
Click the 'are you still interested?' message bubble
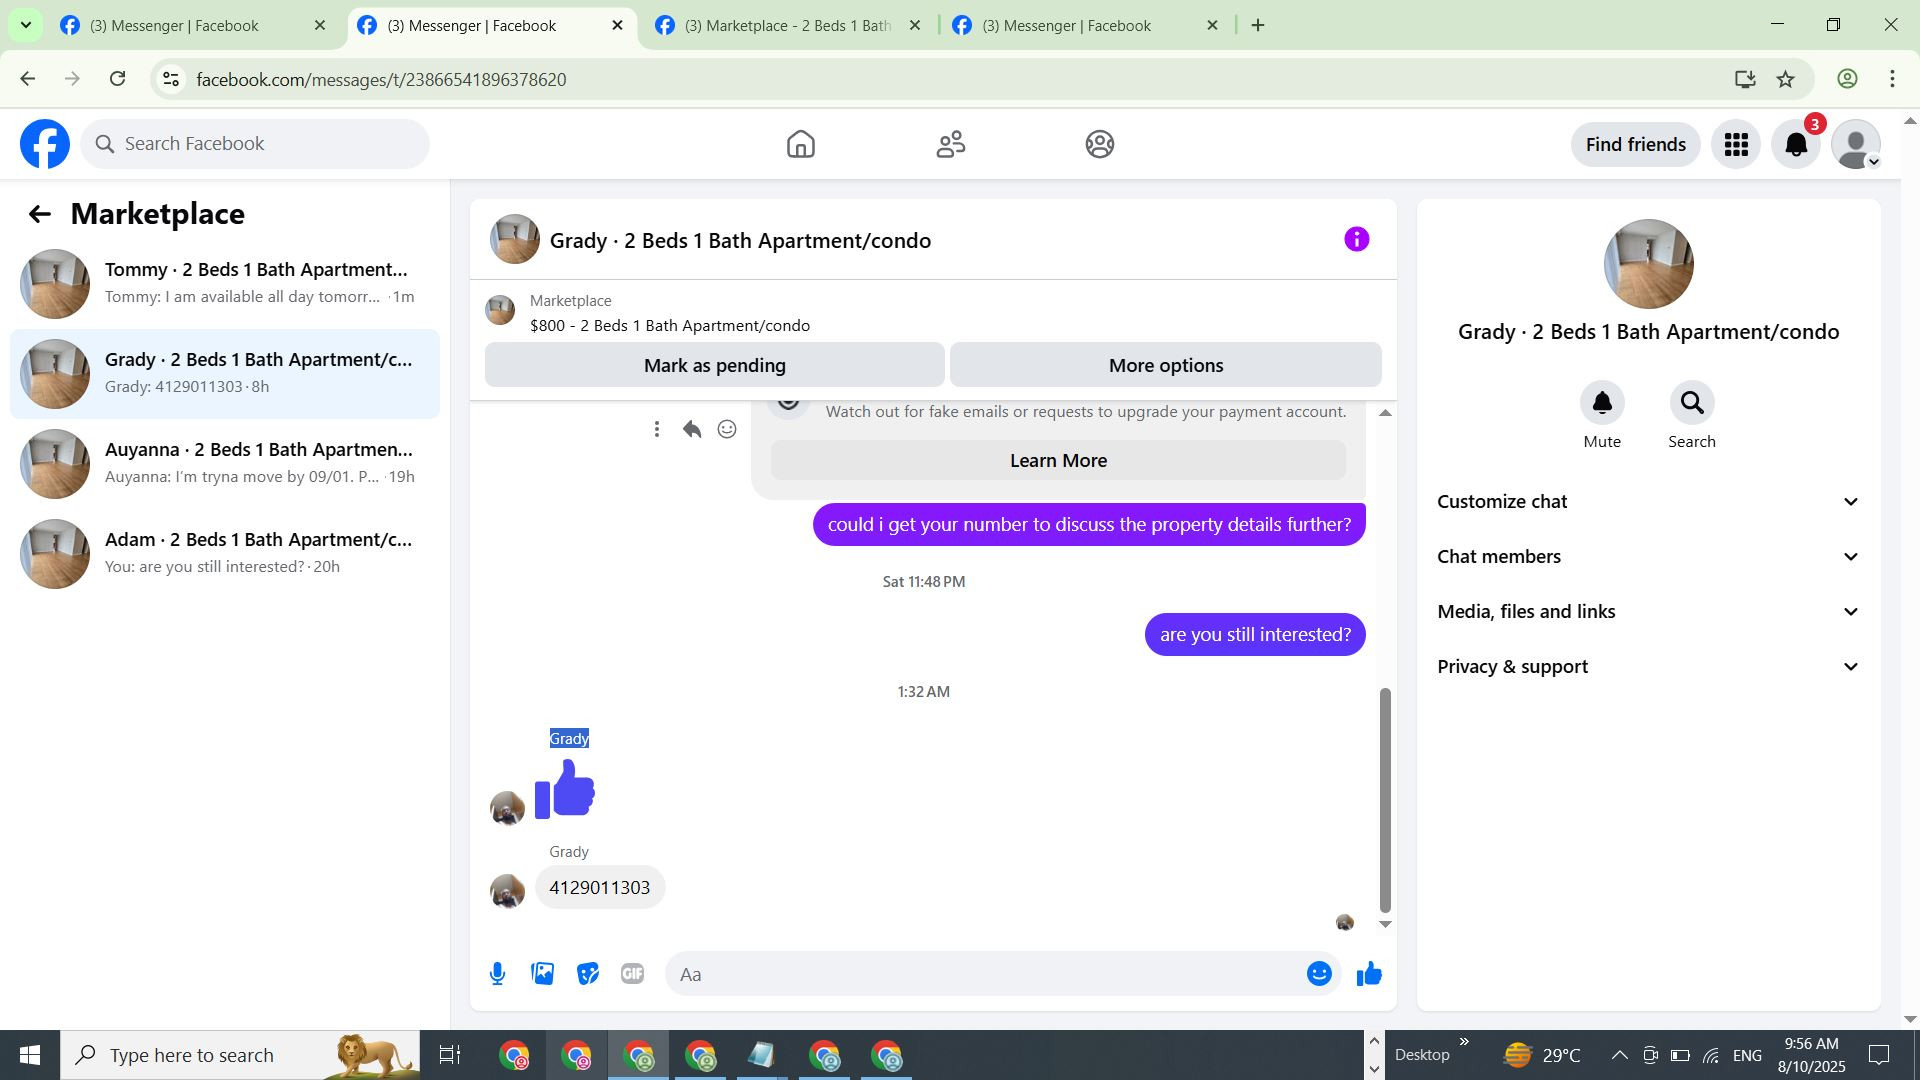1255,635
